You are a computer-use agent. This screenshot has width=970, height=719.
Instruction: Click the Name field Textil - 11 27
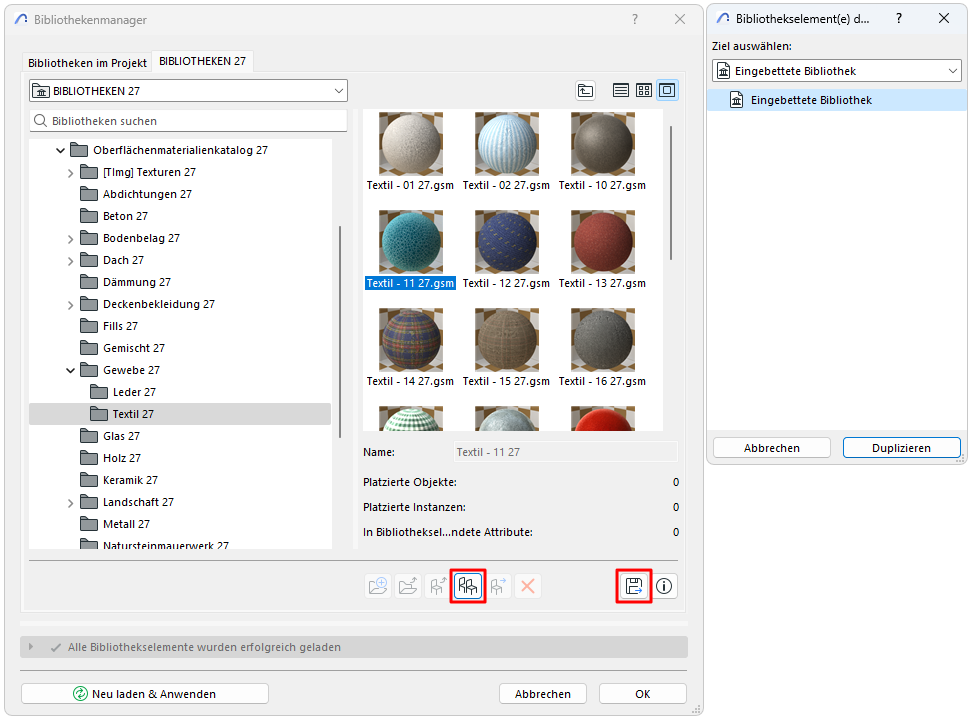pos(565,452)
